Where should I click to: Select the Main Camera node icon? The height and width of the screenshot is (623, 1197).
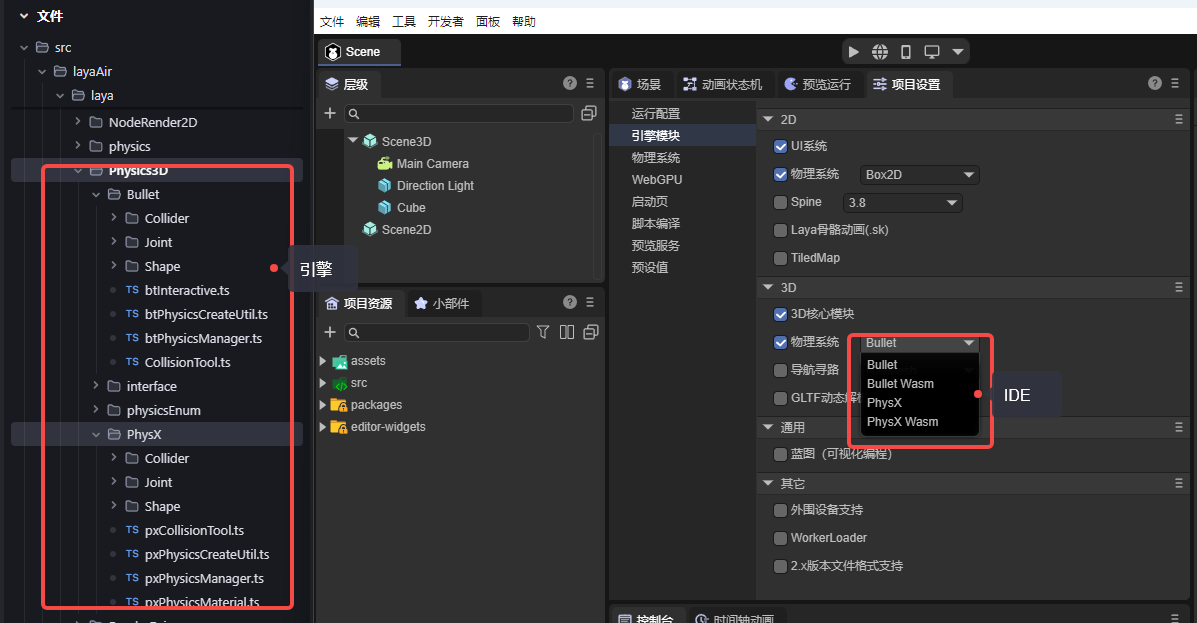tap(384, 164)
